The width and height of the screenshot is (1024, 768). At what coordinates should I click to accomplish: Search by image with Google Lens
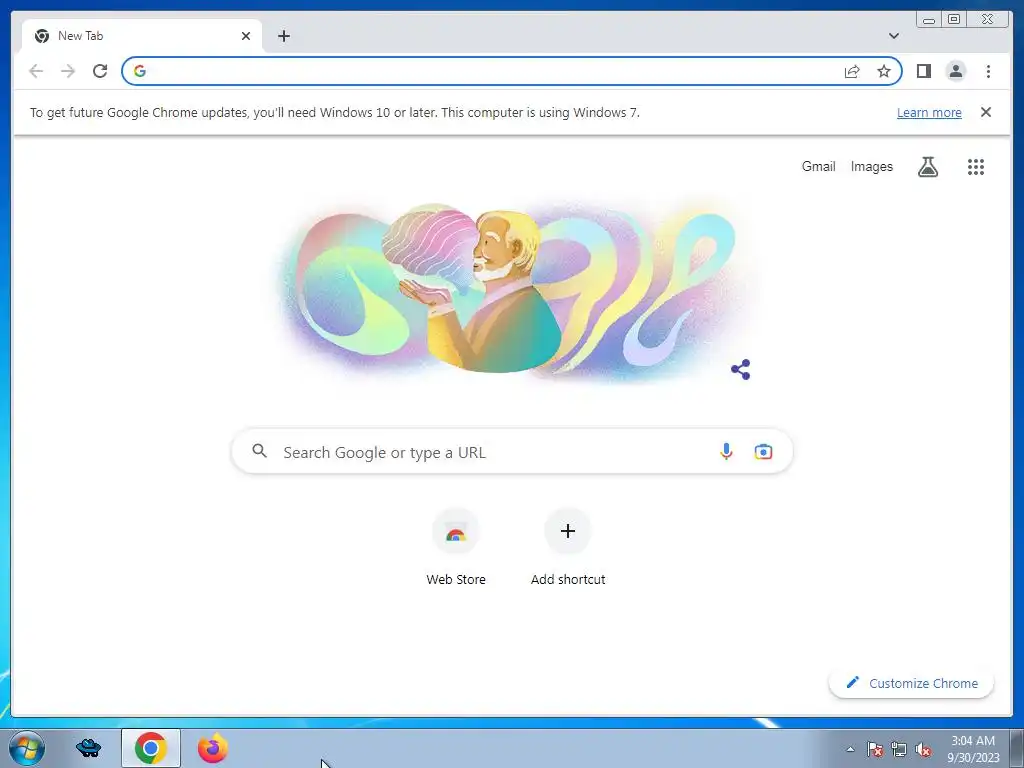coord(763,451)
